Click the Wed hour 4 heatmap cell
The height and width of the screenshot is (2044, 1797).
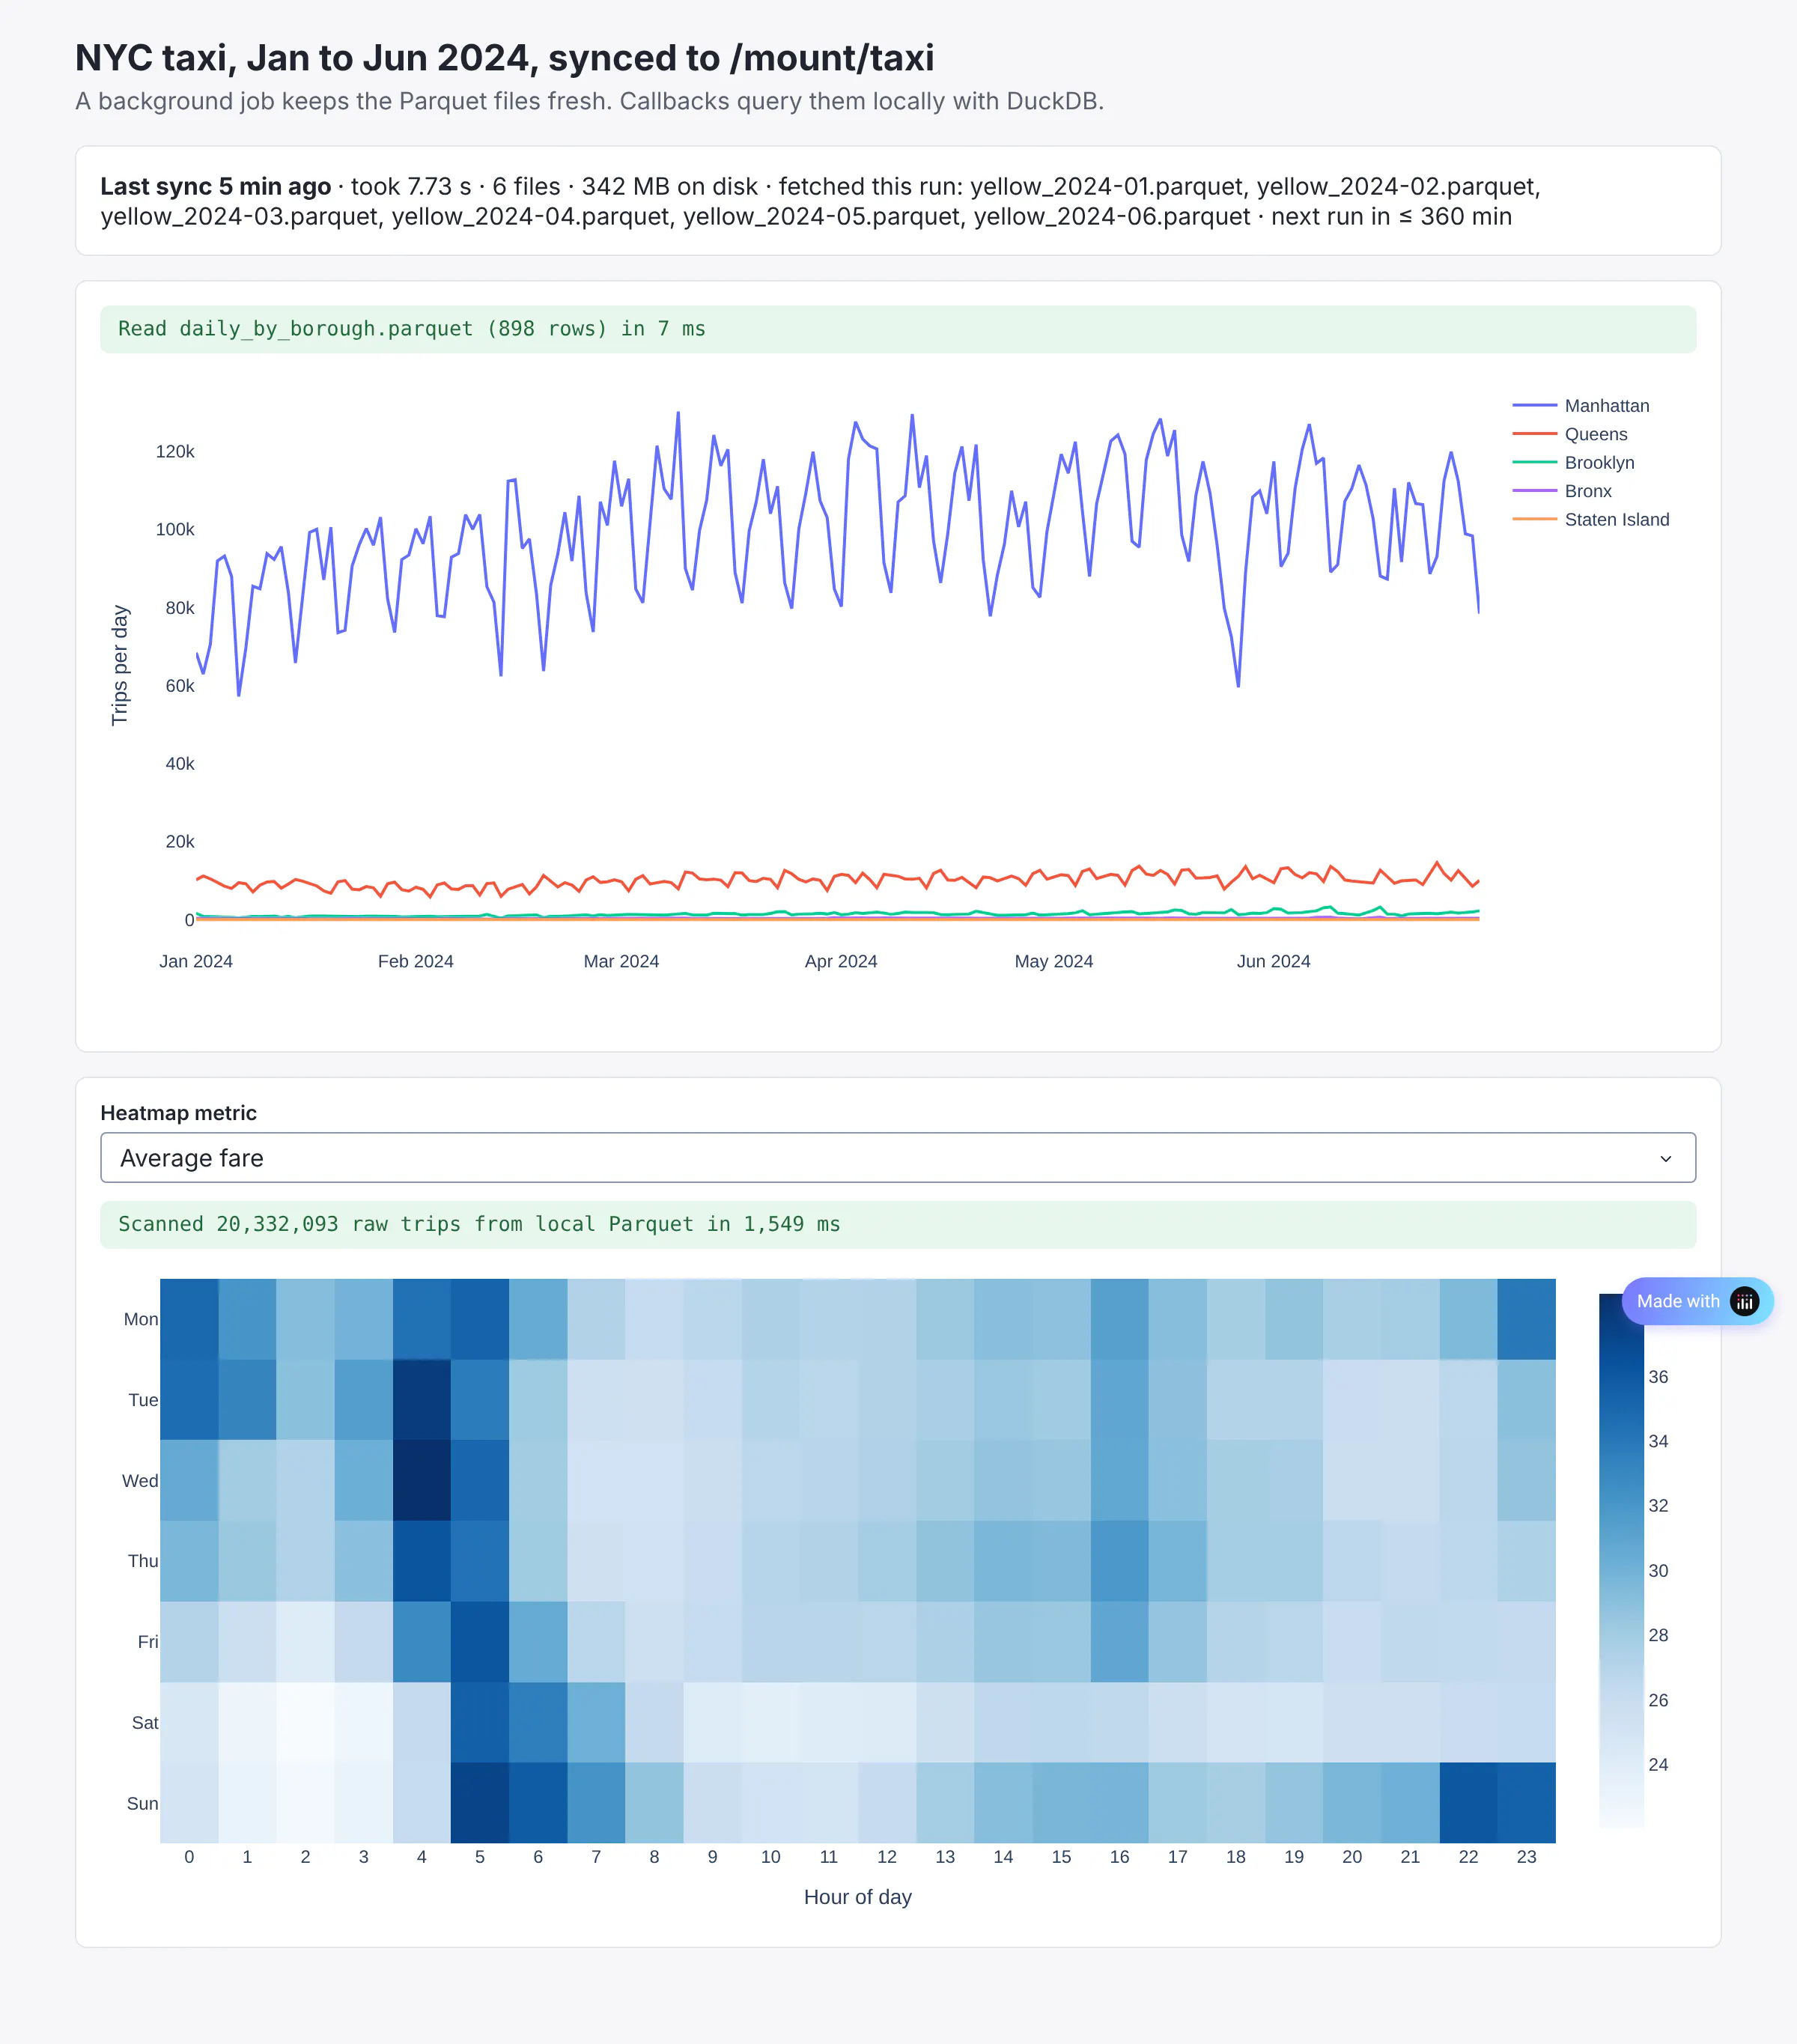(422, 1480)
